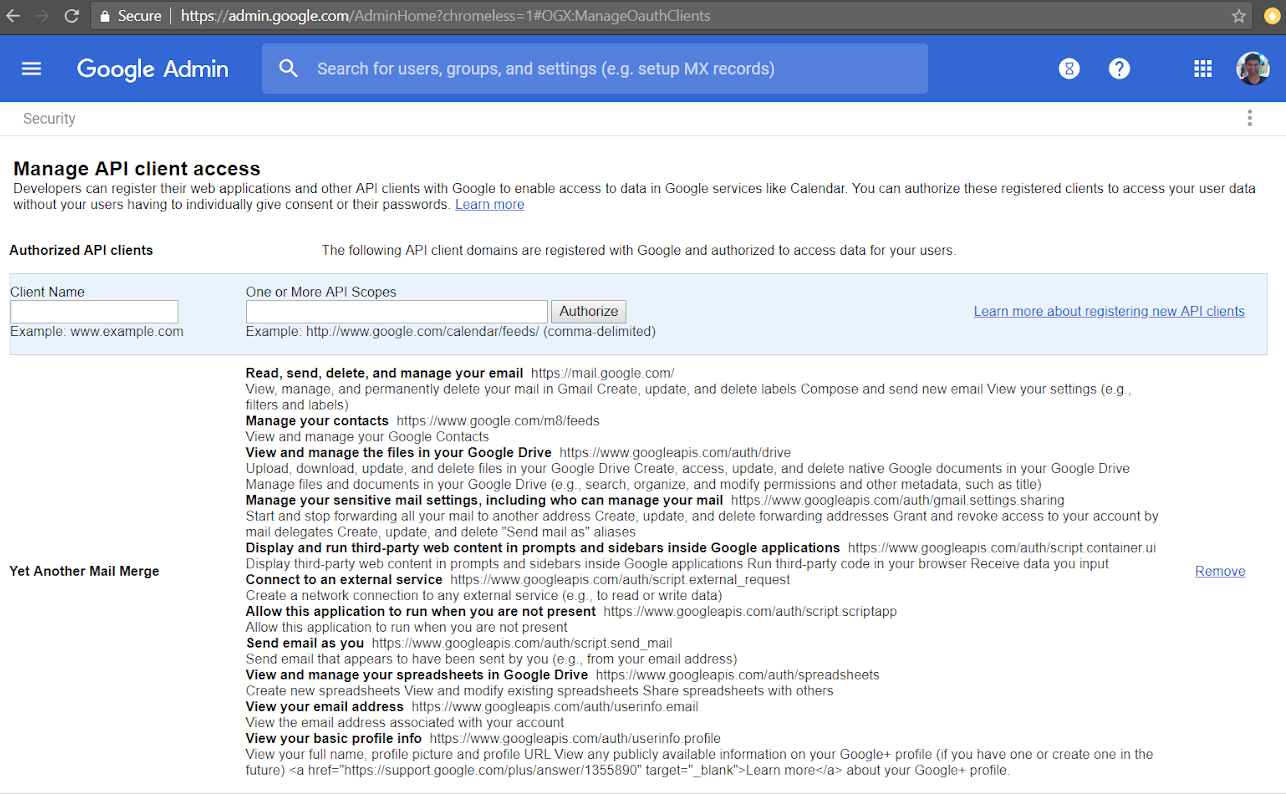
Task: Click the magnifier search icon
Action: [x=289, y=69]
